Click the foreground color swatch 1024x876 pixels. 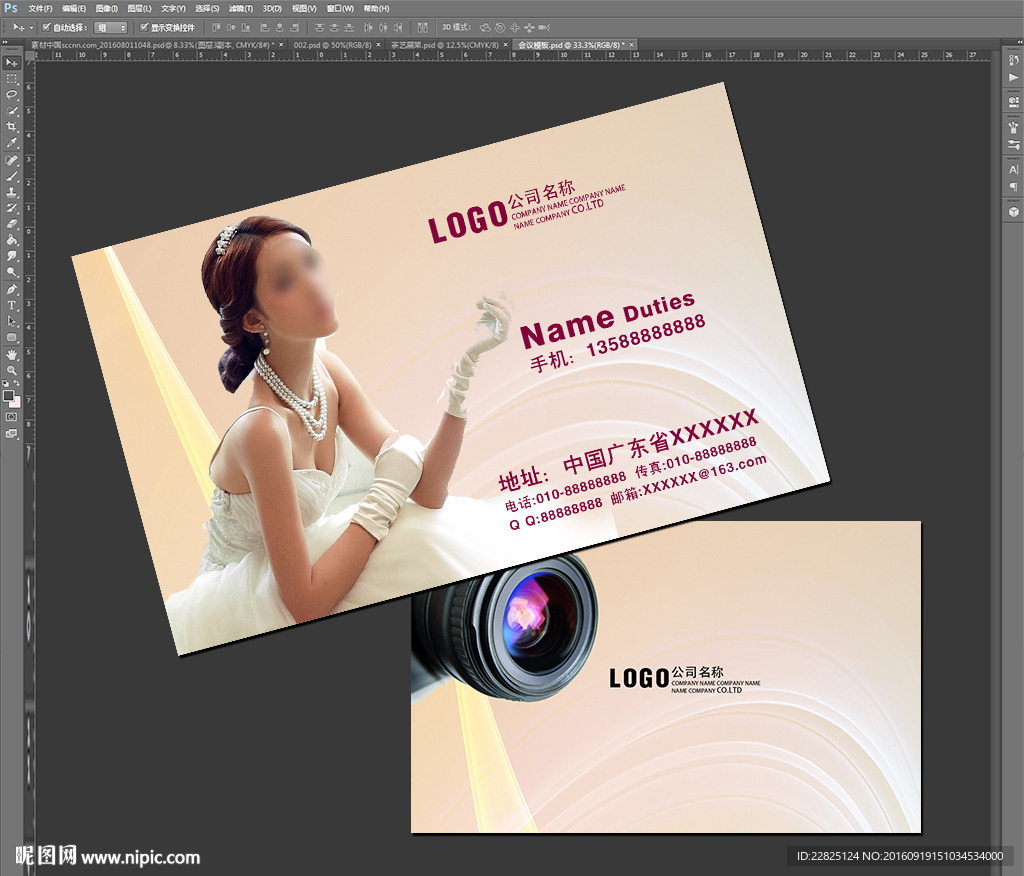point(8,395)
